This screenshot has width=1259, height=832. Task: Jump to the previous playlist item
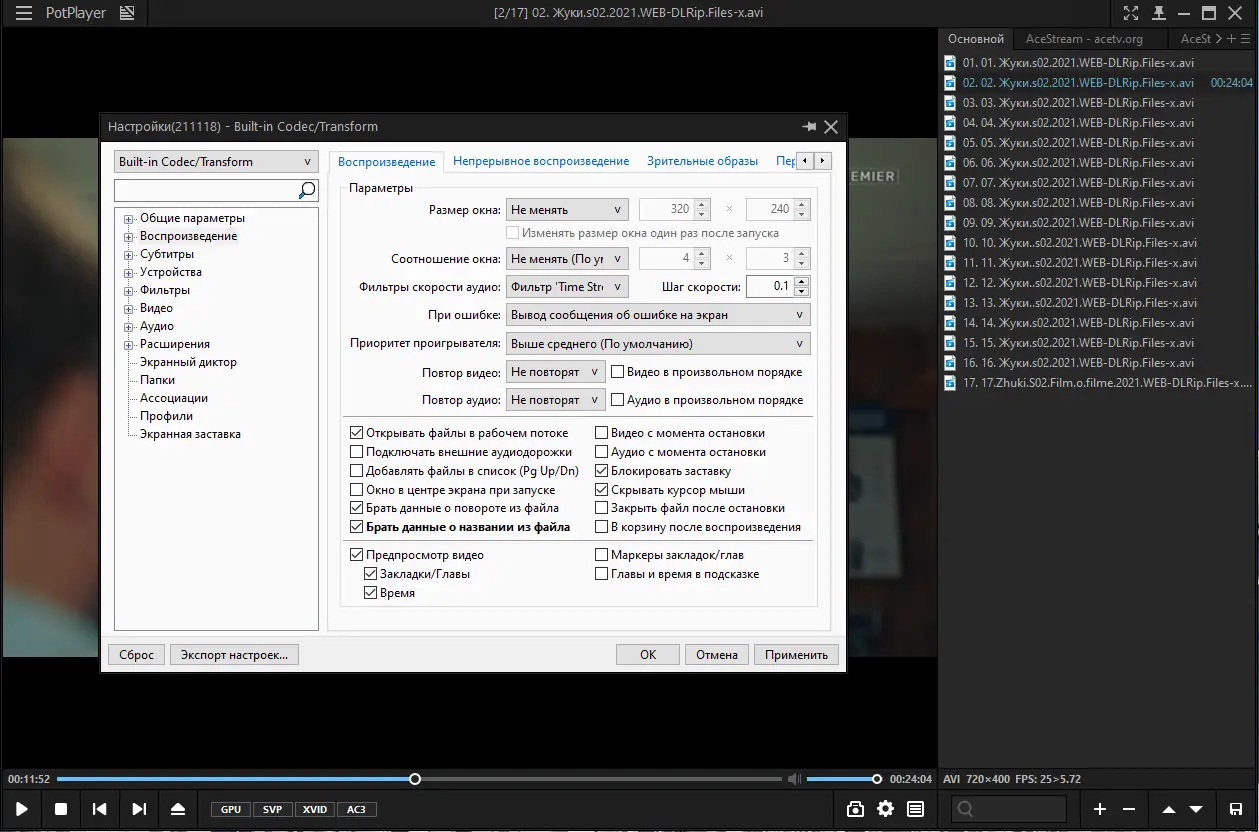coord(100,809)
